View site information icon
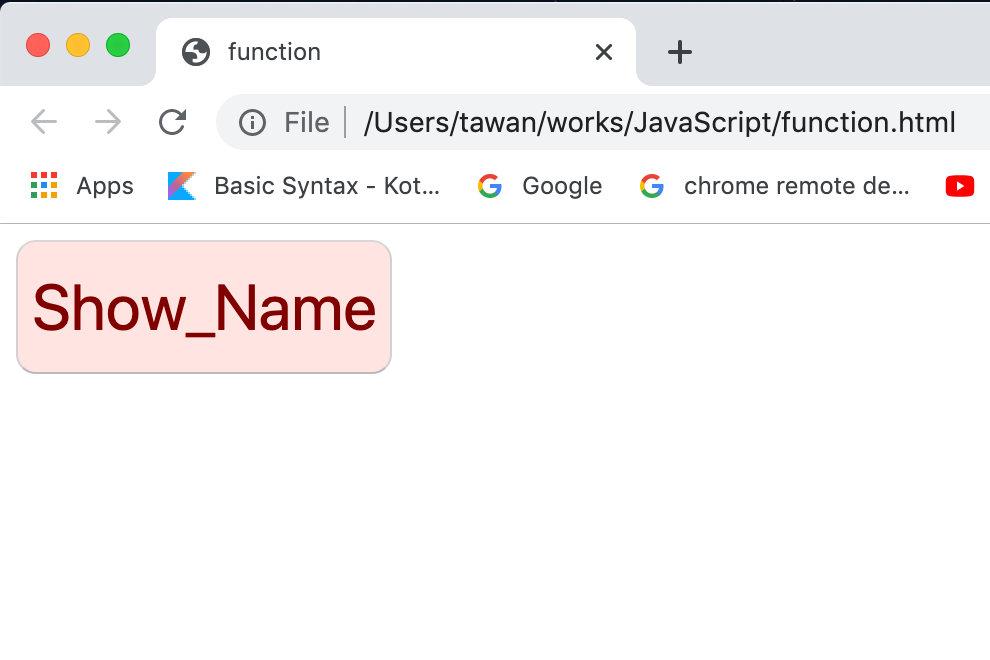 [x=253, y=123]
